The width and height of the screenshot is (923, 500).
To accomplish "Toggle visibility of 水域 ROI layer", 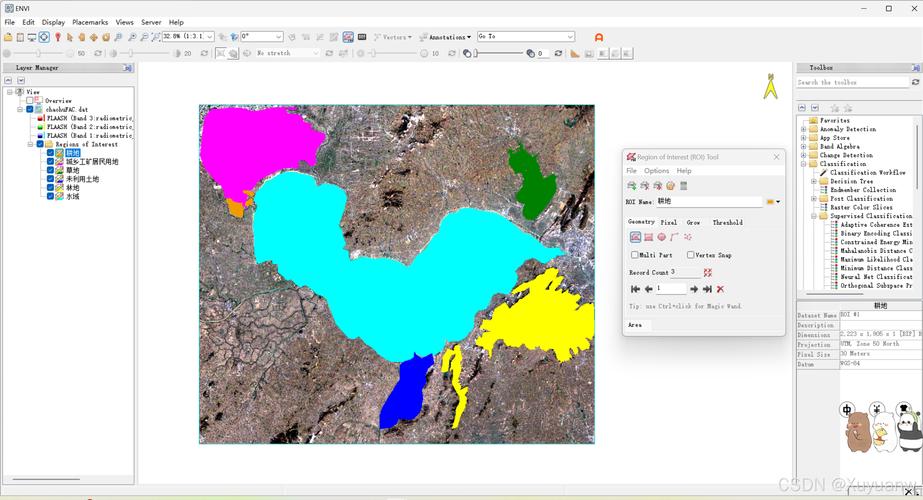I will point(51,196).
